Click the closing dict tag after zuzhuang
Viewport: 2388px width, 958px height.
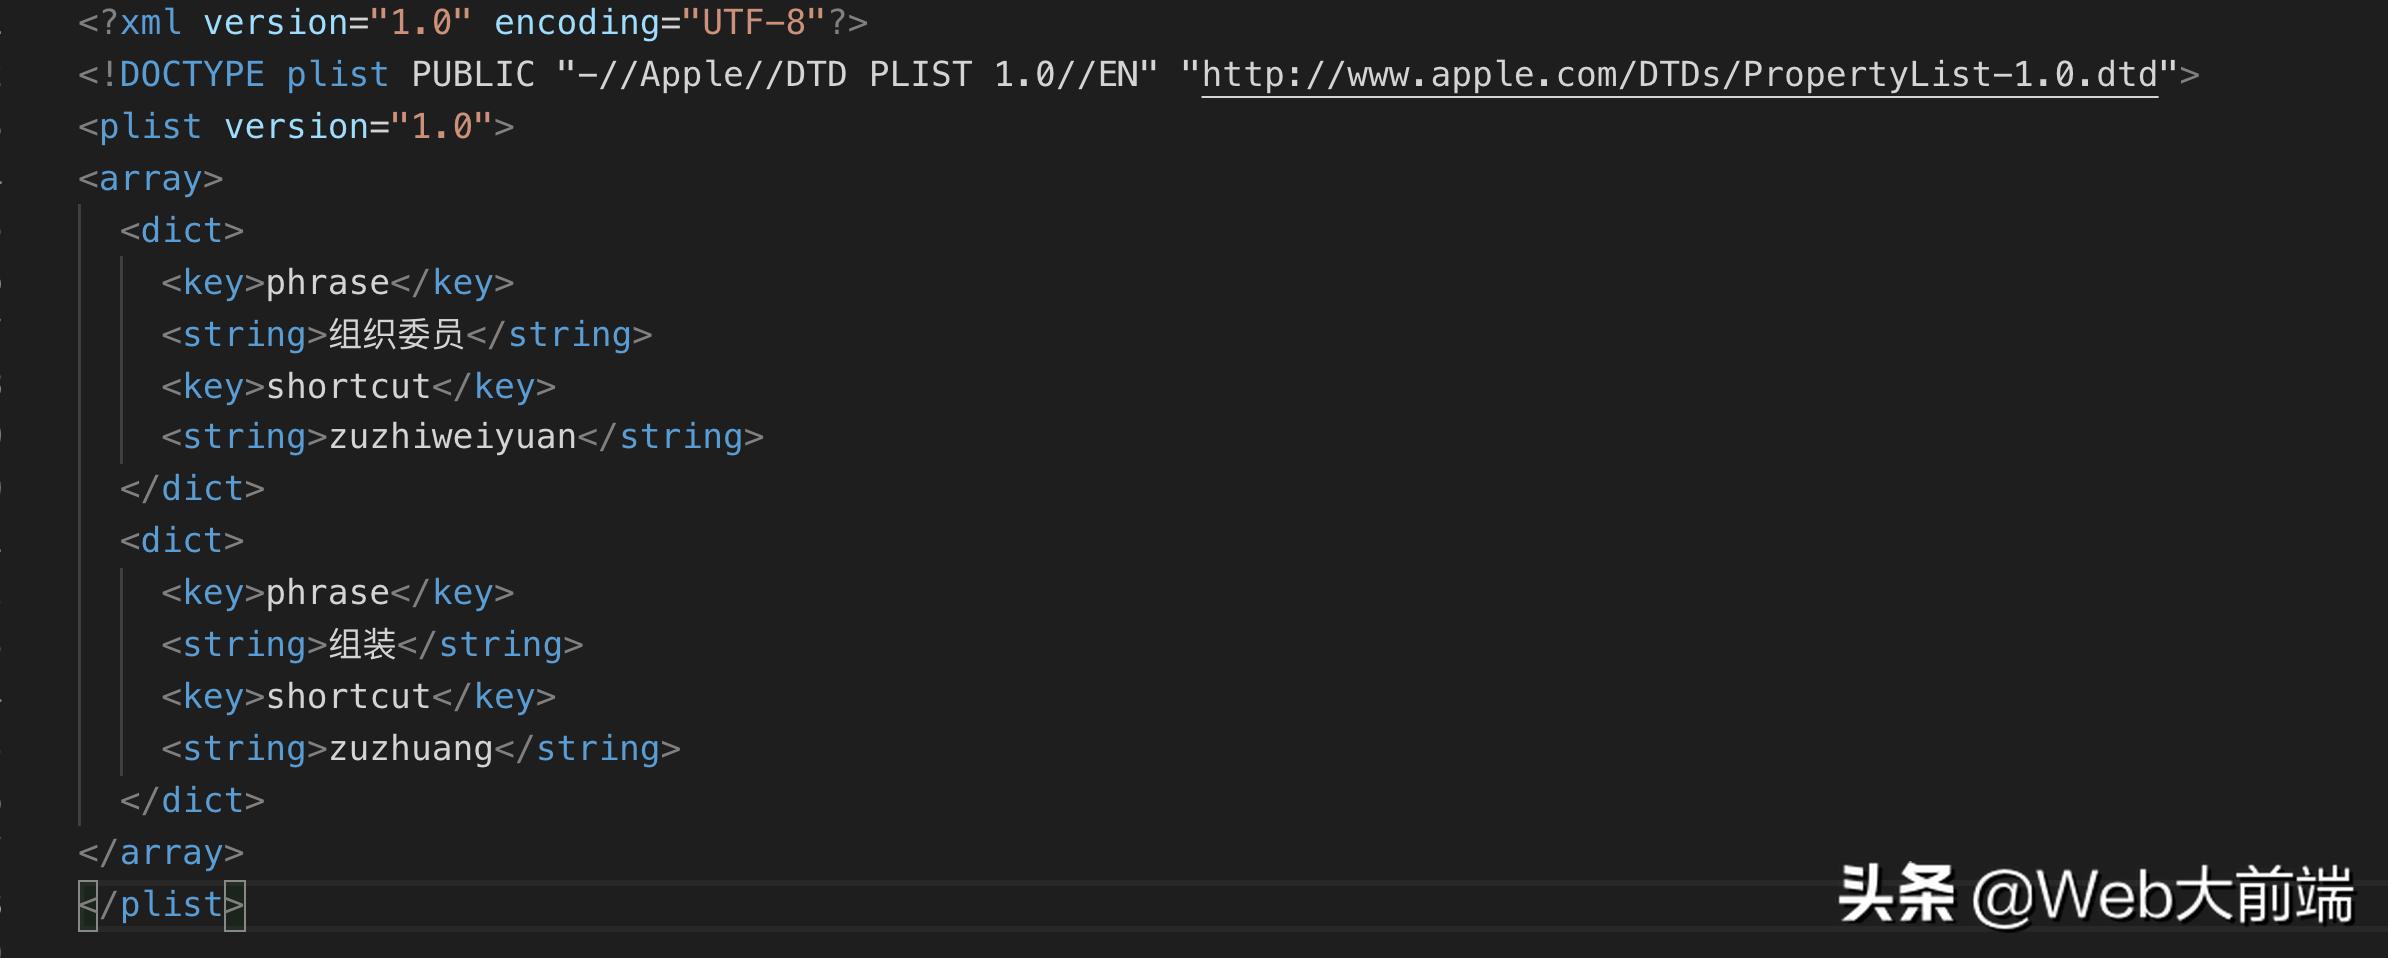click(x=192, y=801)
